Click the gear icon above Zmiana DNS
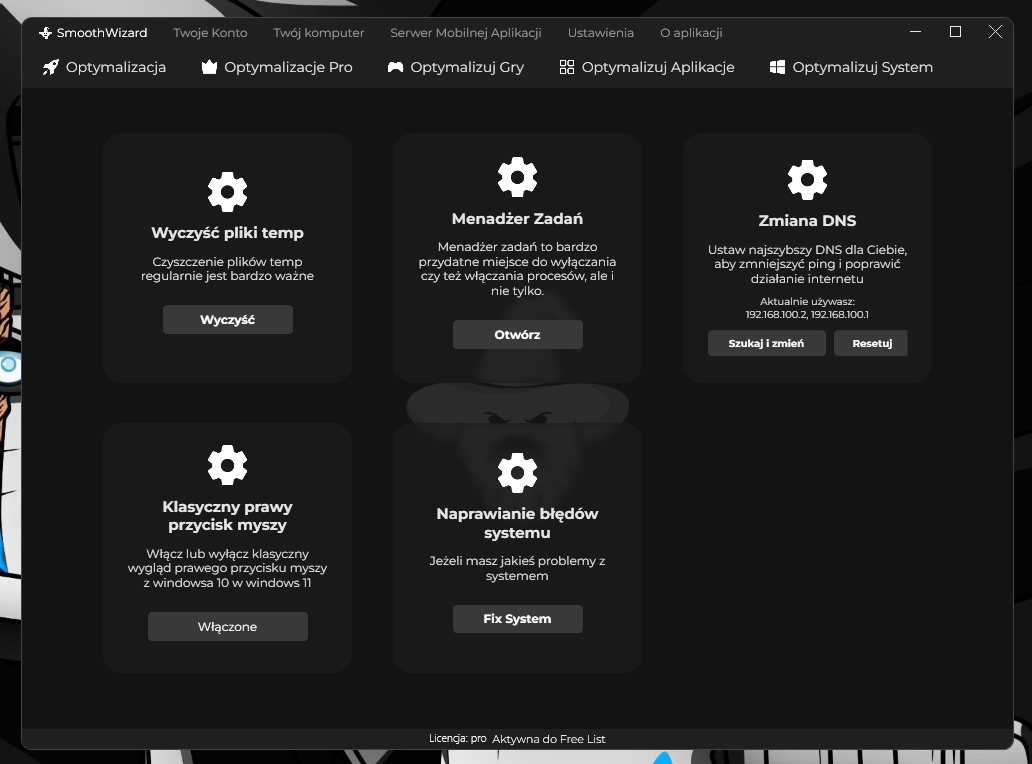 (x=808, y=180)
